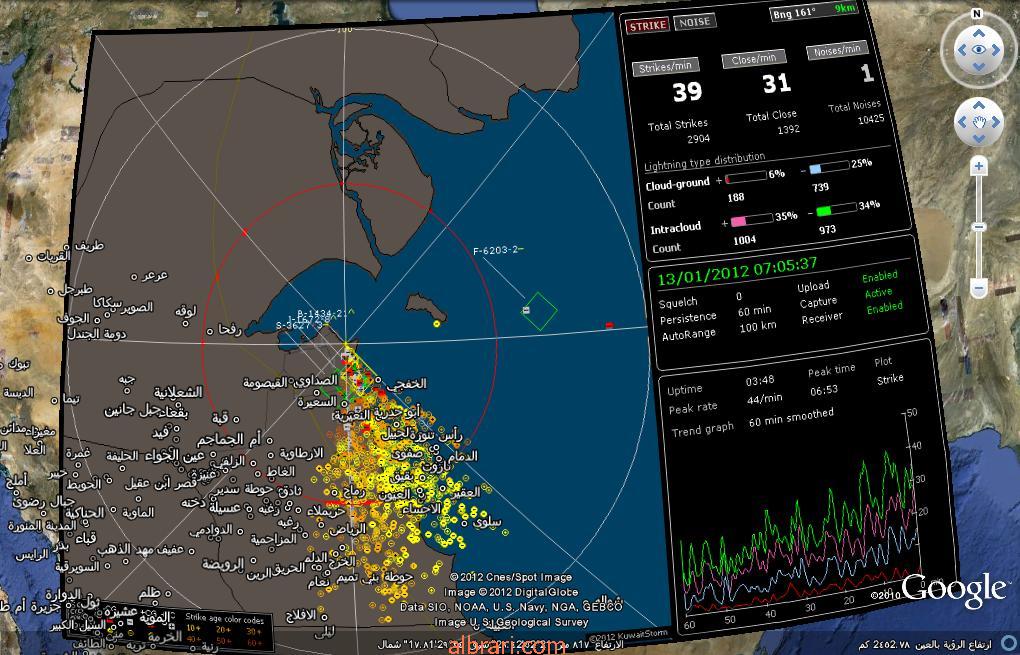Click the الافلاج place label
Viewport: 1020px width, 655px height.
(x=301, y=614)
